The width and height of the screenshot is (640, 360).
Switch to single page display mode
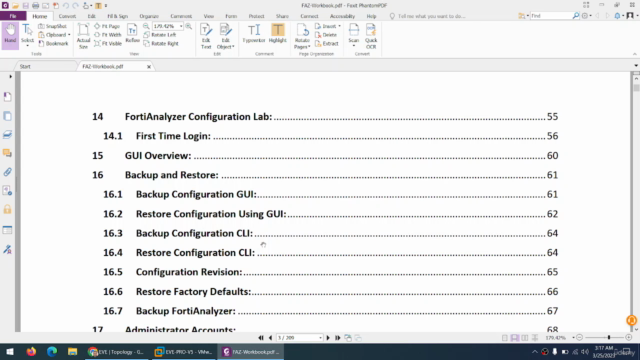tap(505, 338)
